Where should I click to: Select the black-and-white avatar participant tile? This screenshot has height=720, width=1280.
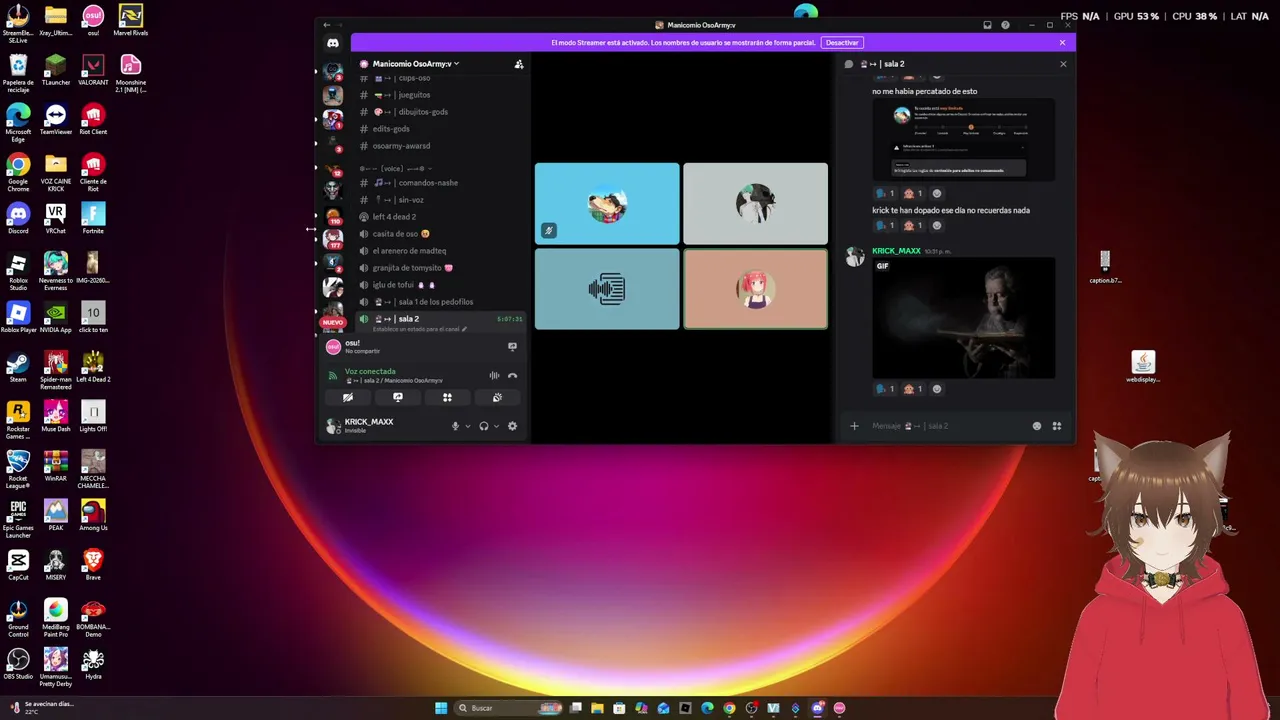[x=755, y=204]
